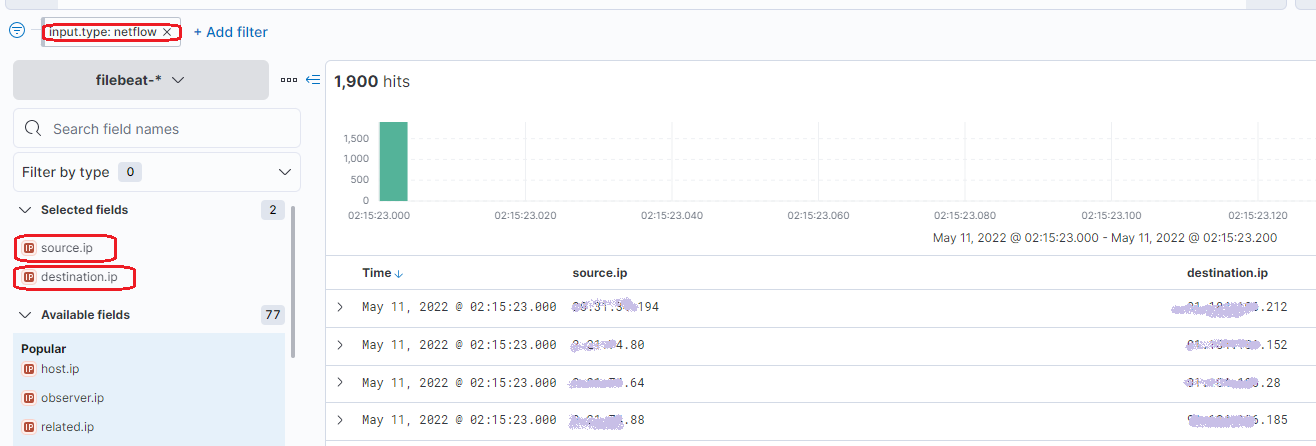Sort by the Time column header
Viewport: 1316px width, 446px height.
pyautogui.click(x=382, y=273)
